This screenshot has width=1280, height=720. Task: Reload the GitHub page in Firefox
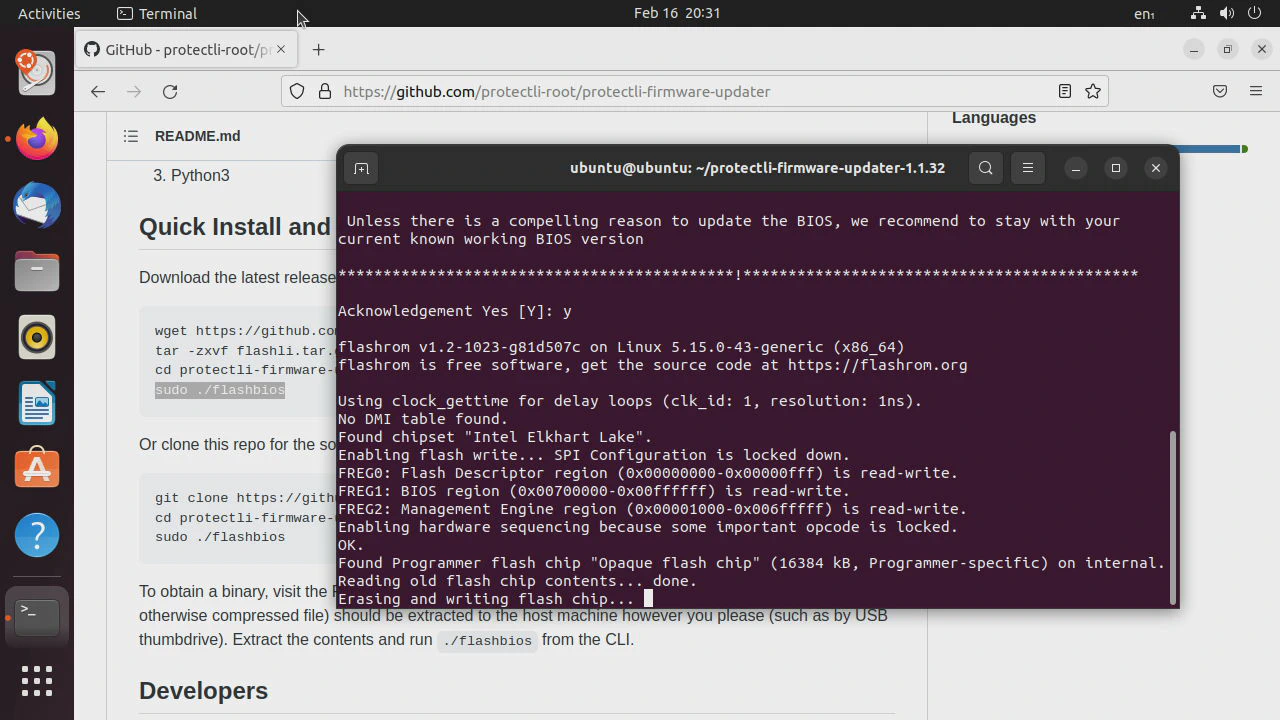click(x=170, y=91)
